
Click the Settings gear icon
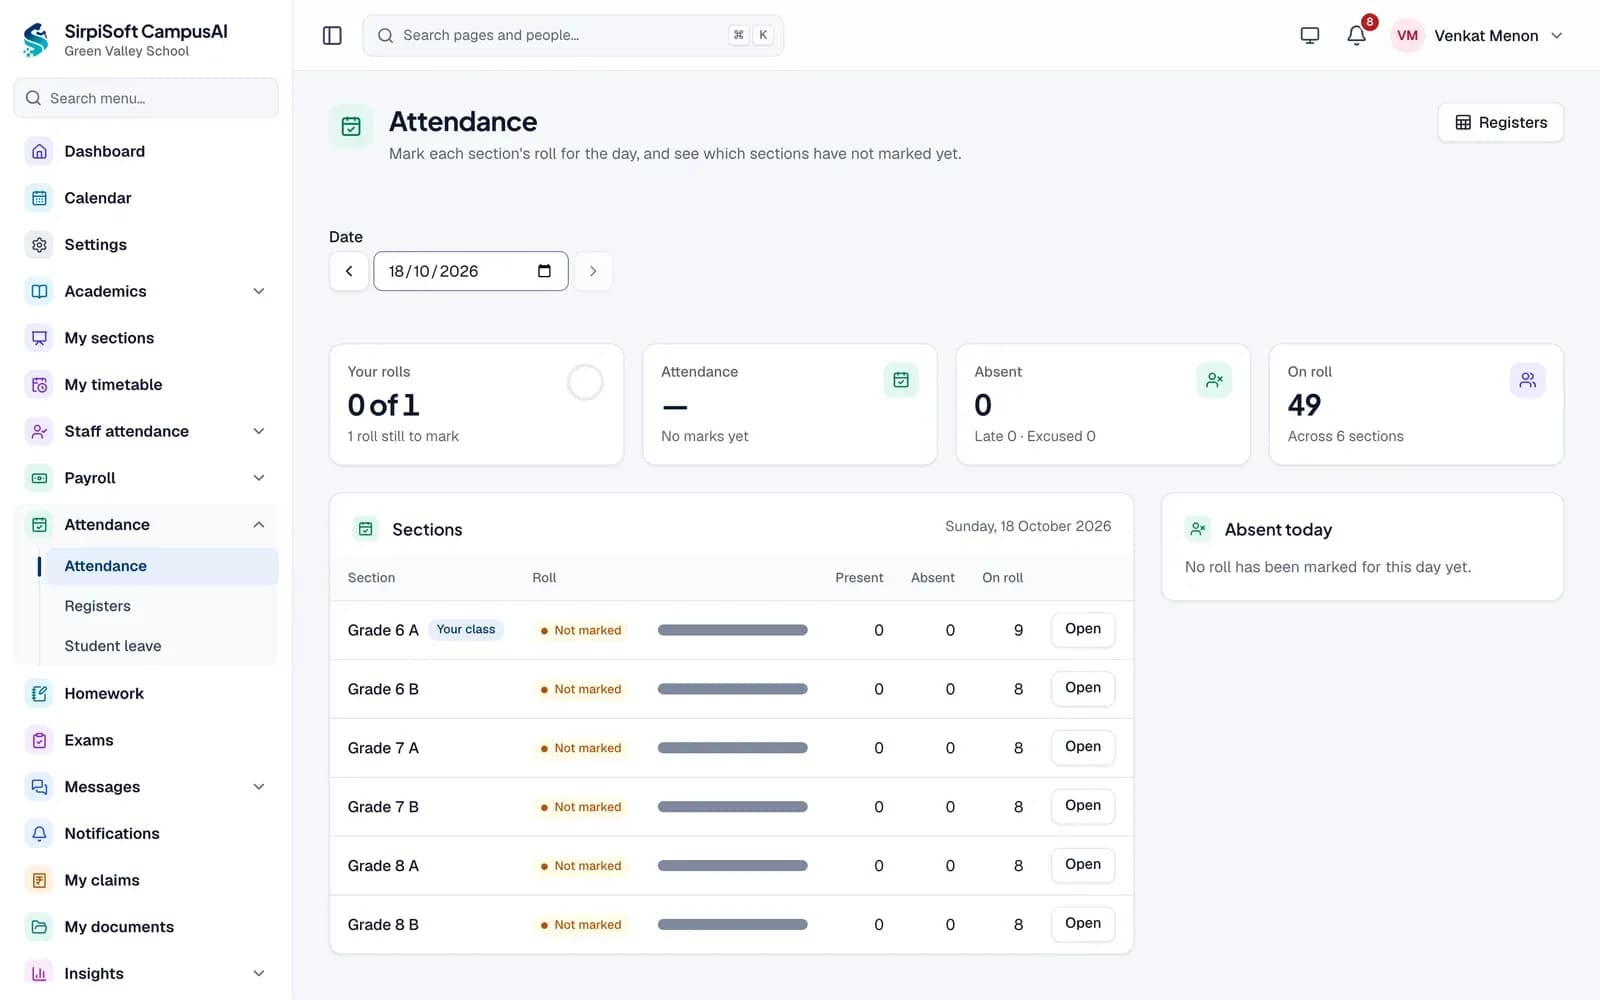pyautogui.click(x=39, y=244)
